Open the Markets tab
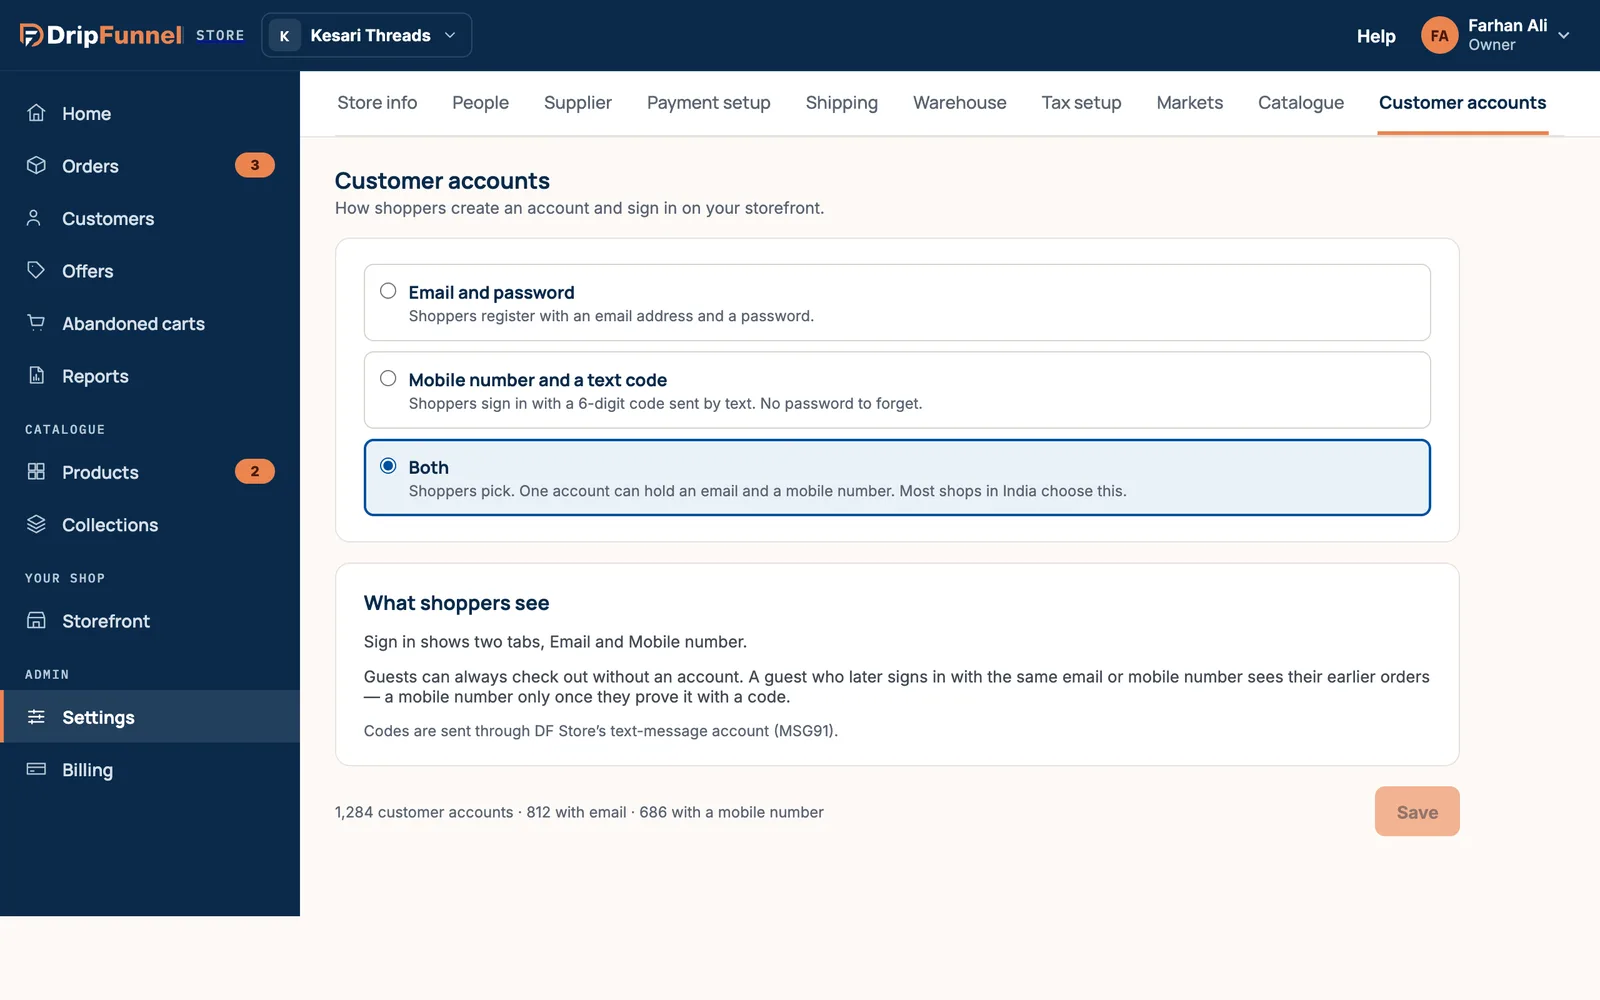This screenshot has height=1000, width=1600. tap(1189, 103)
